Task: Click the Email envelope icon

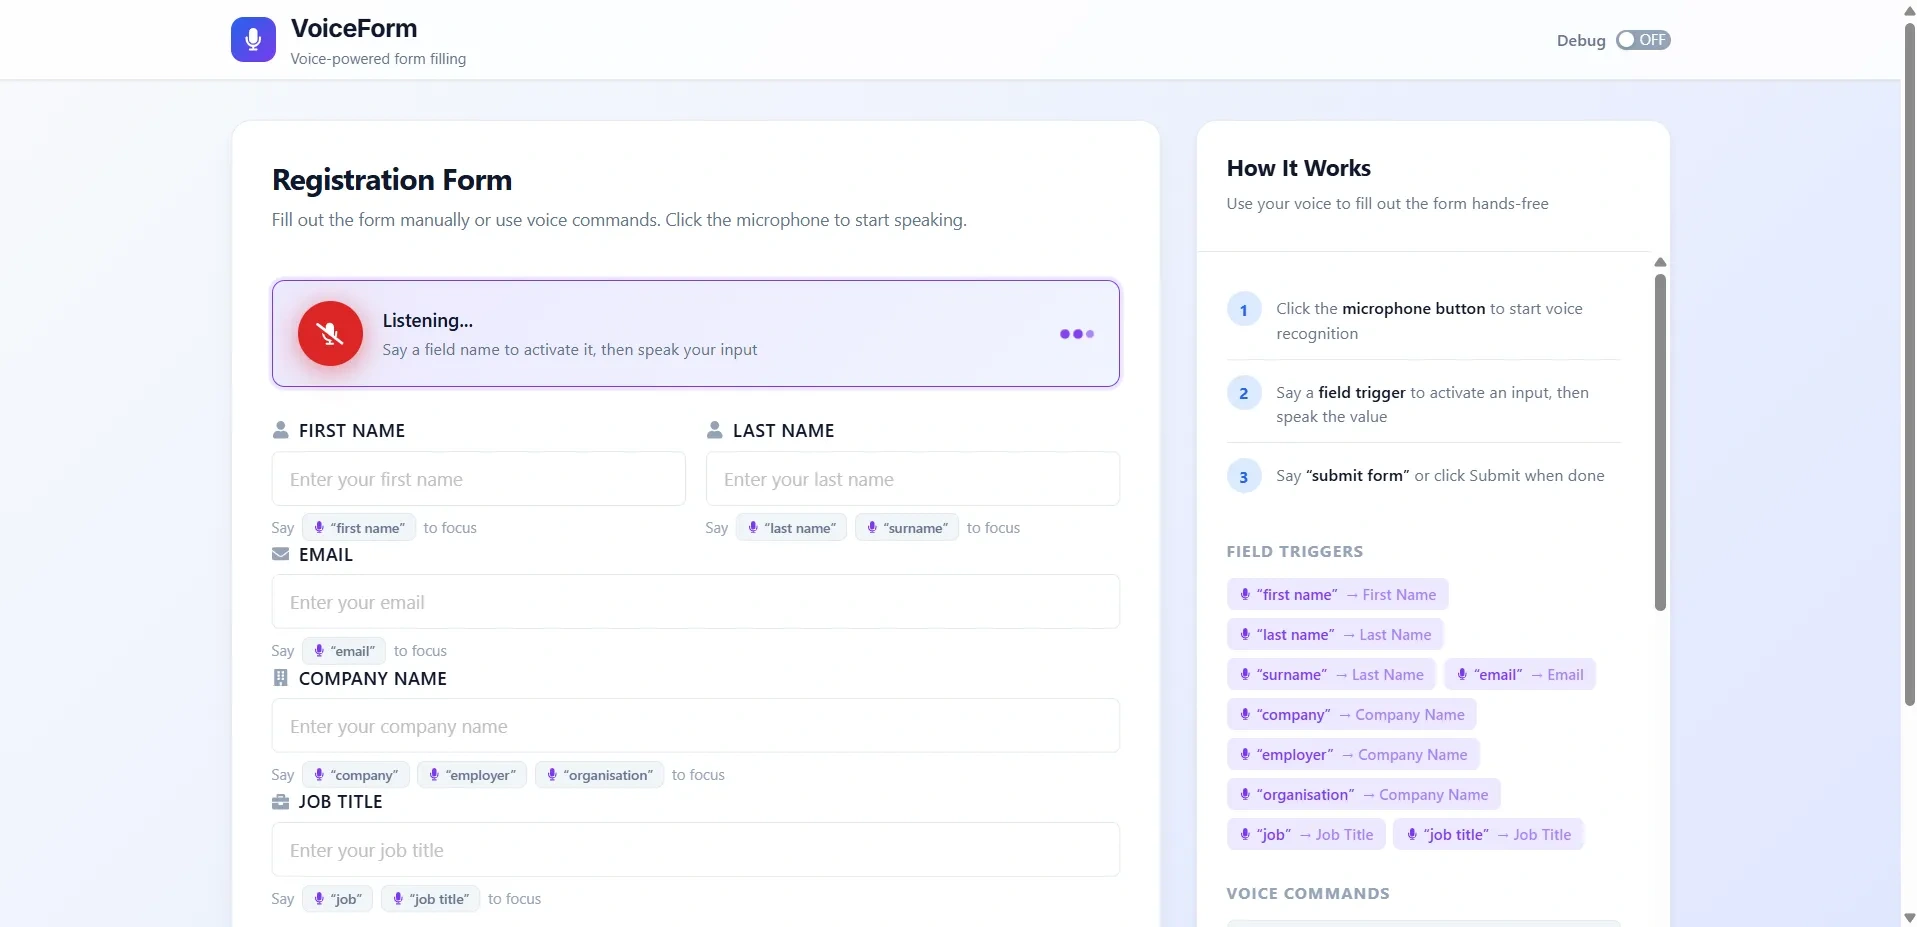Action: click(281, 554)
